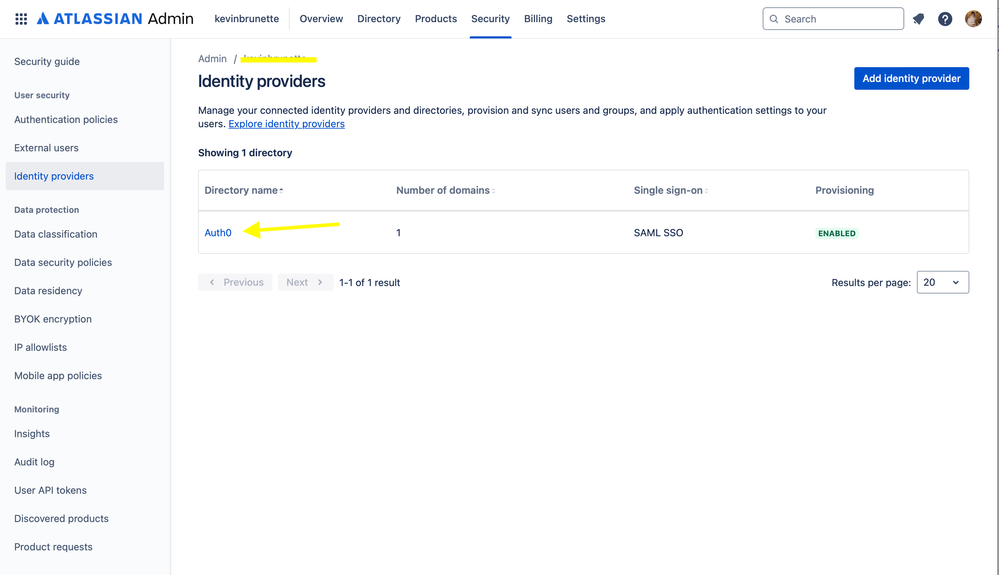
Task: Click the Next page button
Action: (x=305, y=282)
